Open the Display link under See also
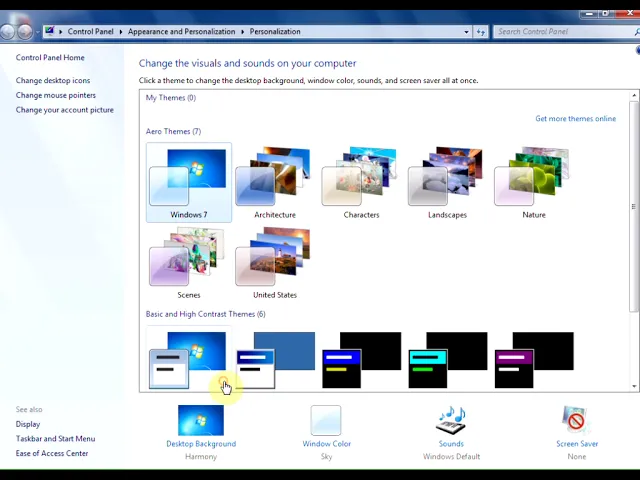 (28, 424)
